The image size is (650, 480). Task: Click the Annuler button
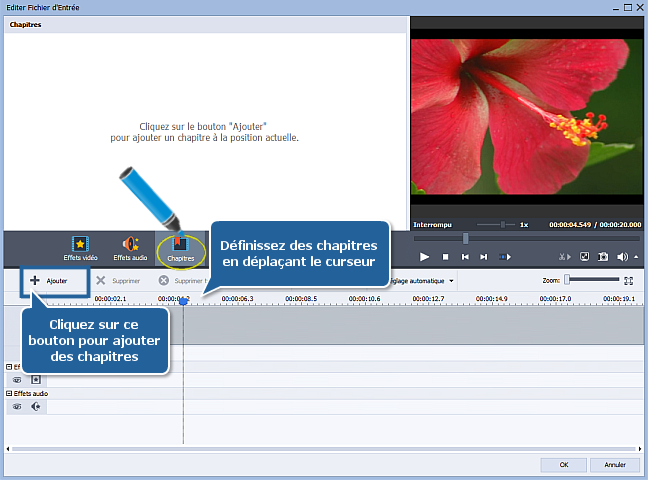point(615,465)
